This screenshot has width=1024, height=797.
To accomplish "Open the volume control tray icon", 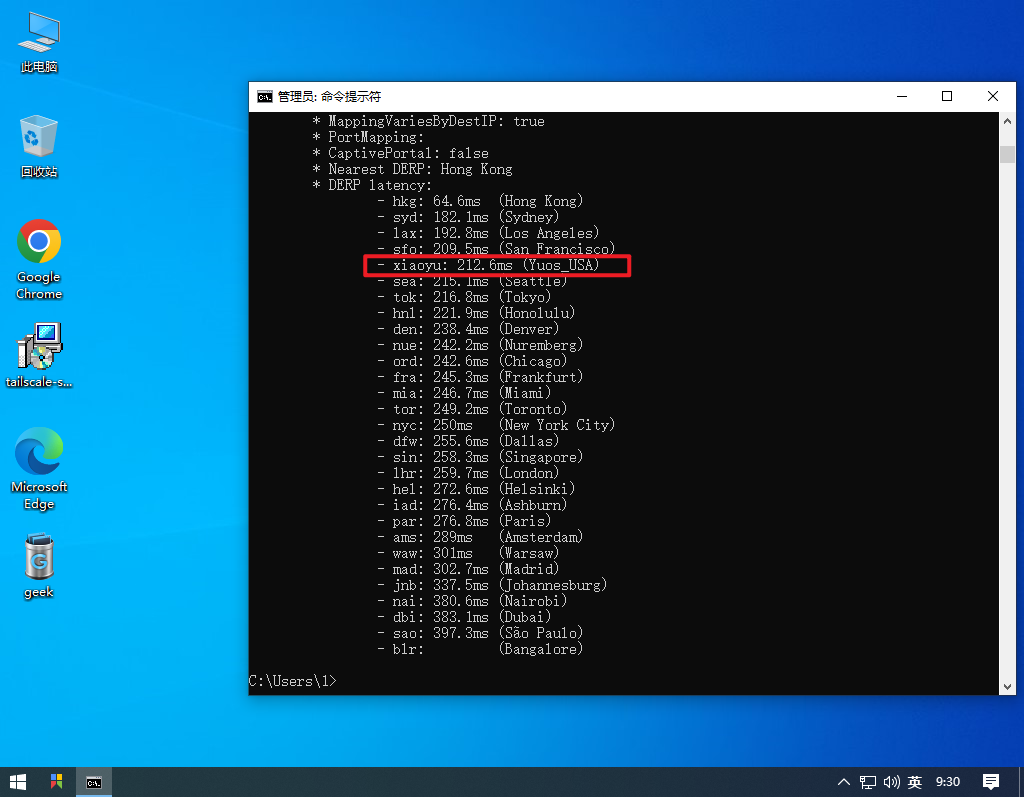I will tap(891, 782).
